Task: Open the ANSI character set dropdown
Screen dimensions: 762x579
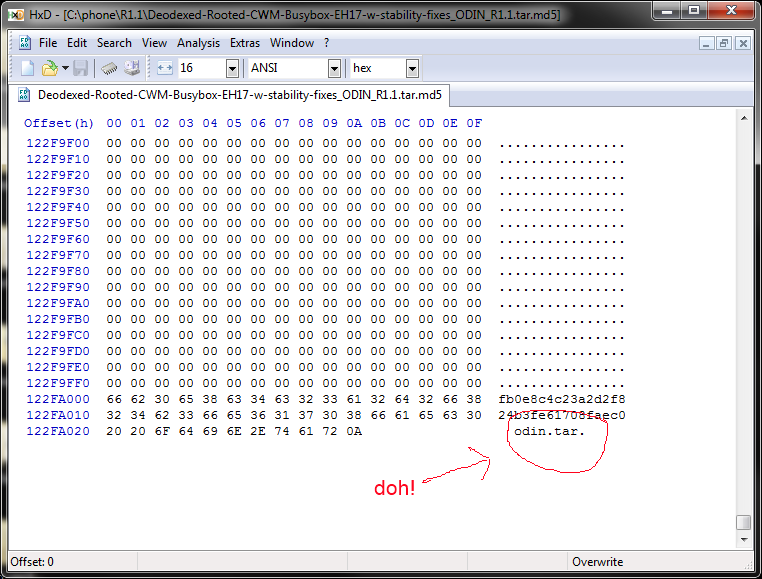Action: (x=334, y=68)
